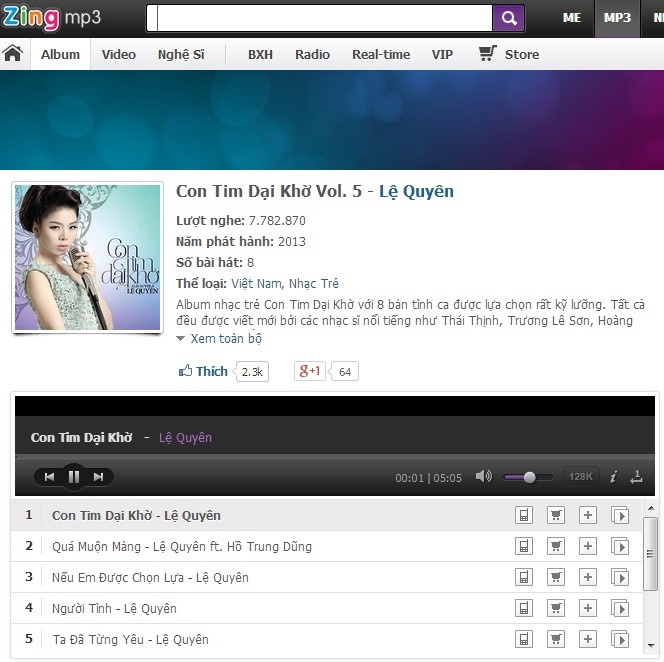The image size is (664, 662).
Task: Mute the player volume speaker icon
Action: (483, 477)
